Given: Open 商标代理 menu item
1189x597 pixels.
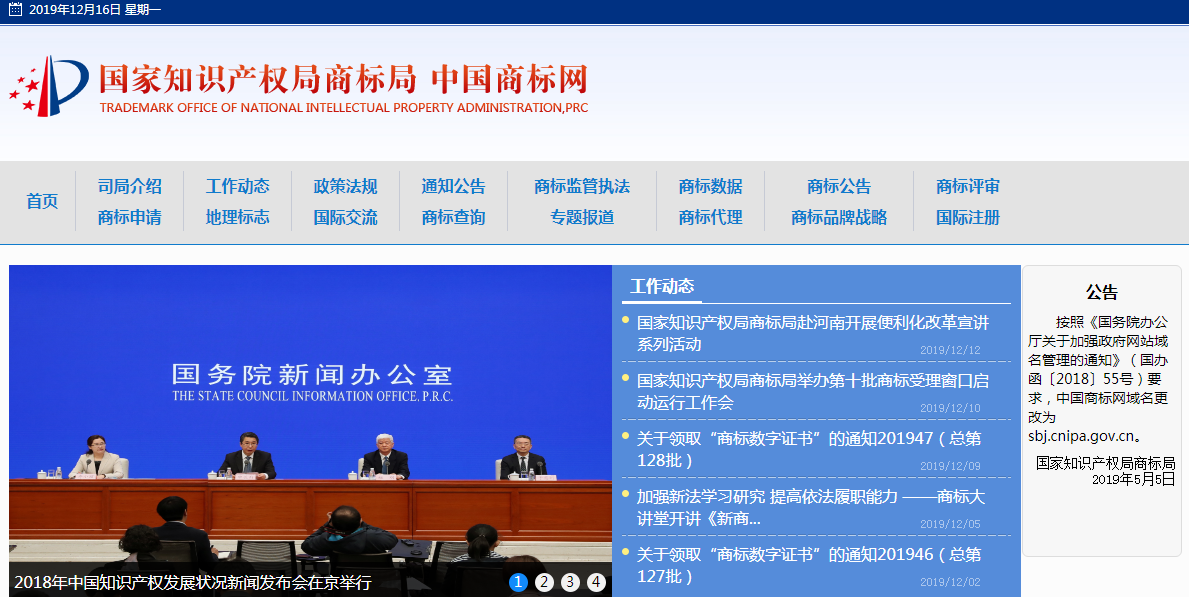Looking at the screenshot, I should [711, 217].
